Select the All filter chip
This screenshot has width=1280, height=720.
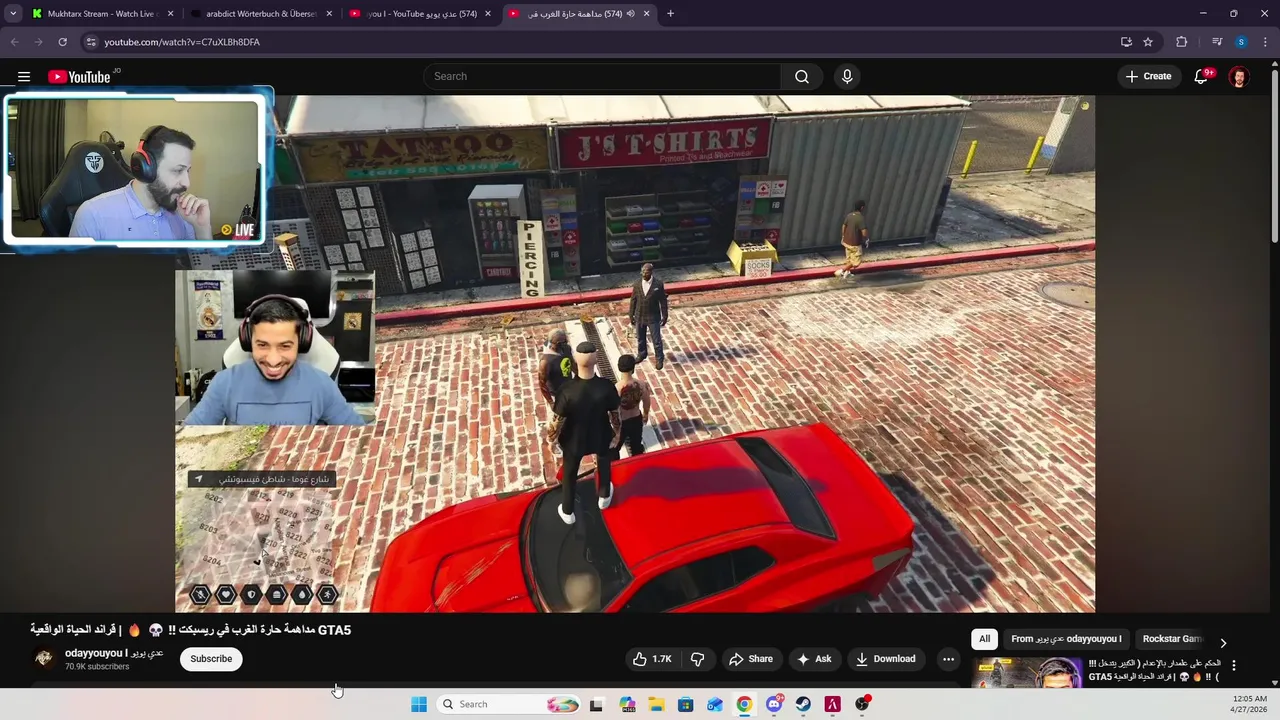click(984, 639)
